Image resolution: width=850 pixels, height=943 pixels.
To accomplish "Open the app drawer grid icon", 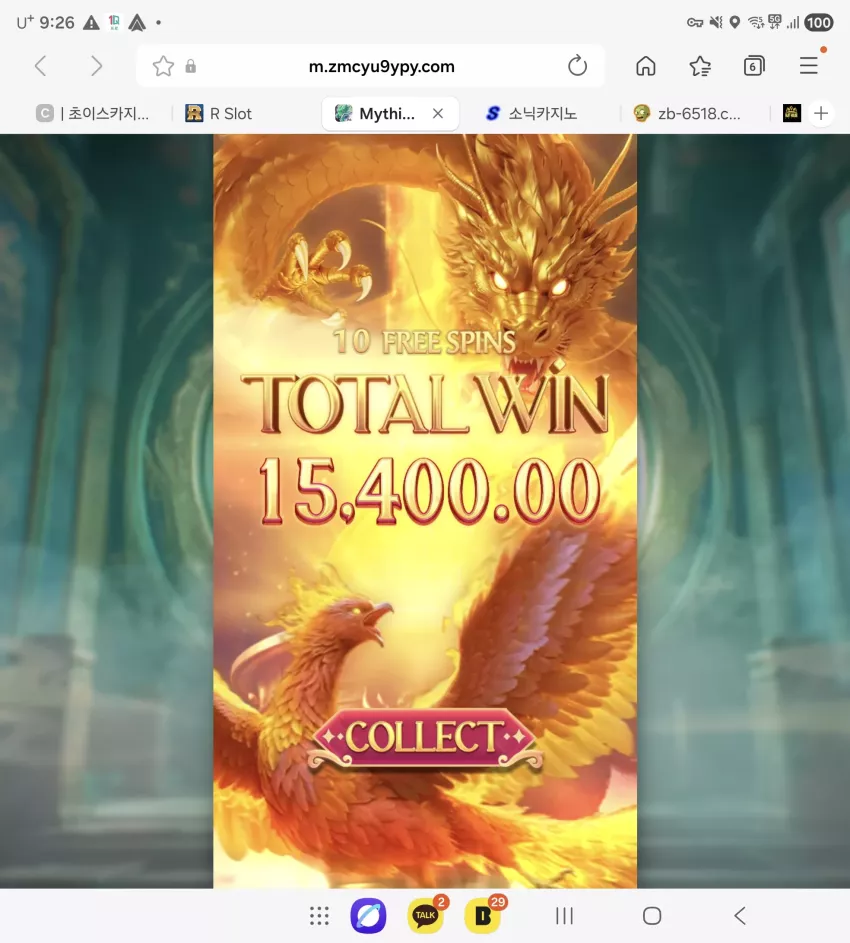I will pyautogui.click(x=319, y=916).
